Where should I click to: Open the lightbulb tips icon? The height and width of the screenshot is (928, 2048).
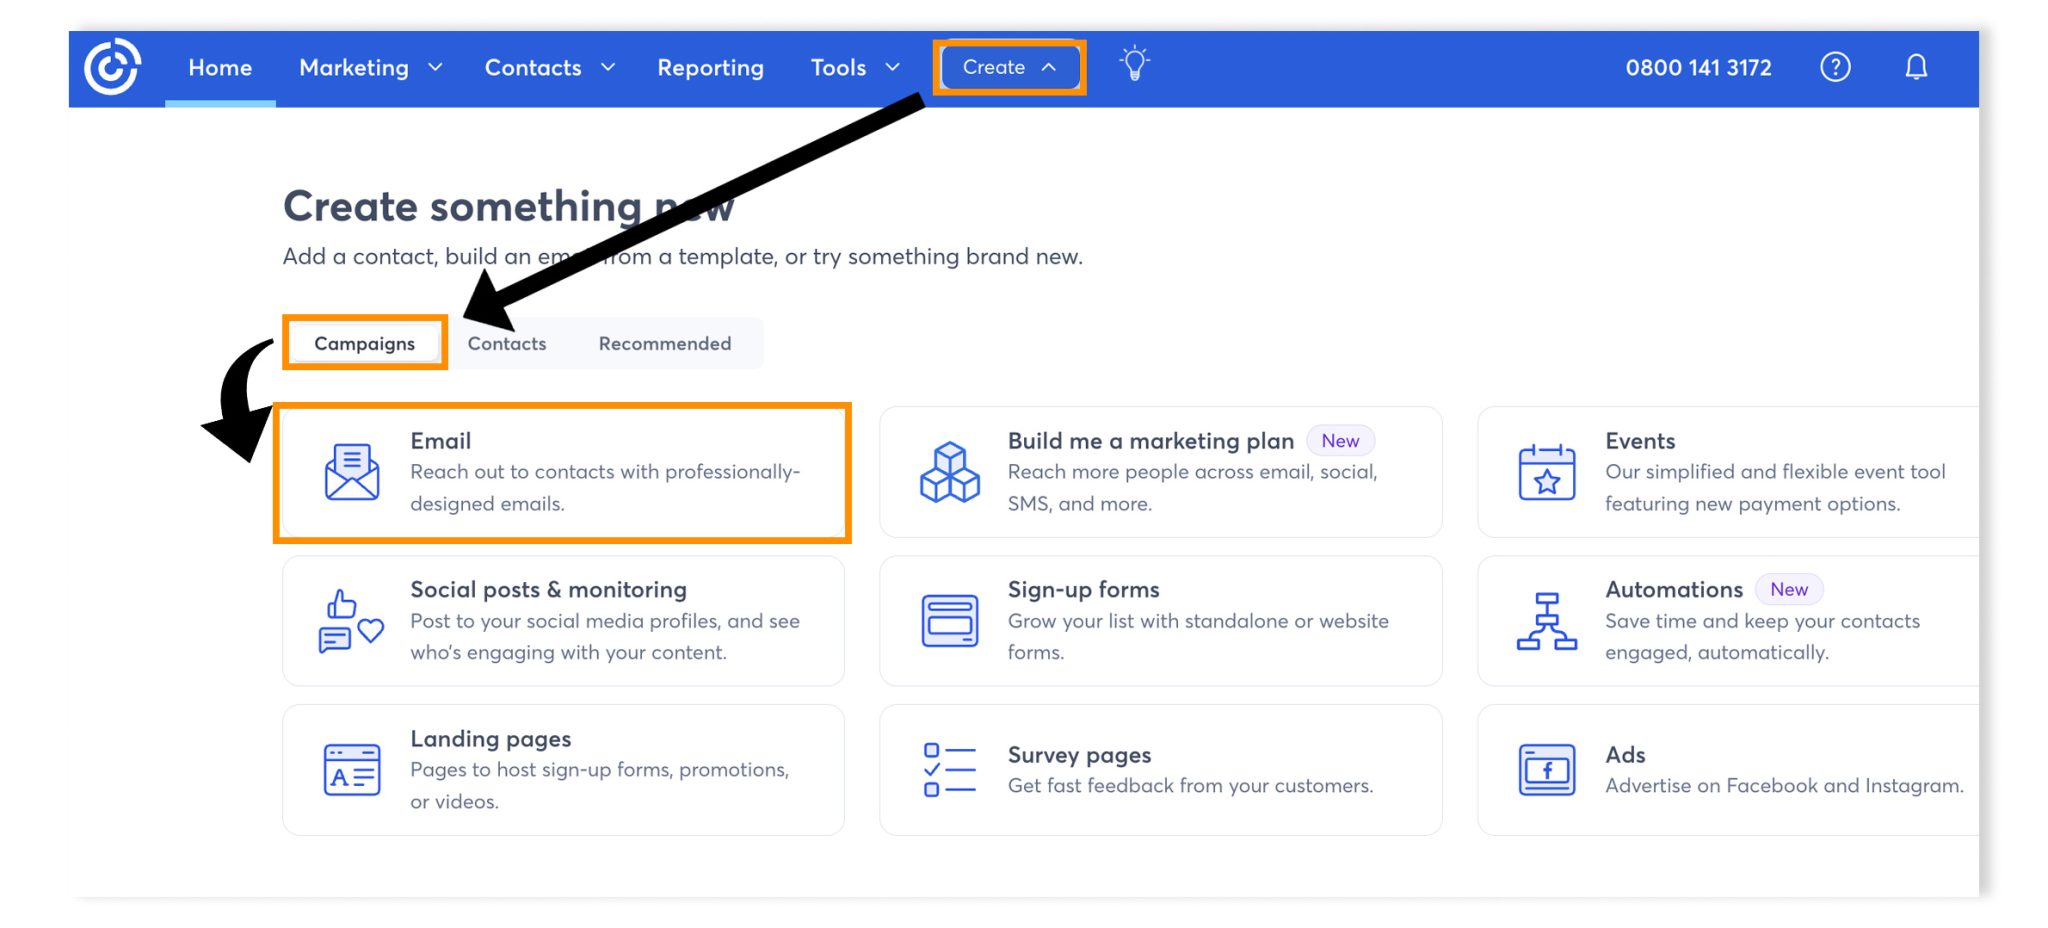point(1135,66)
